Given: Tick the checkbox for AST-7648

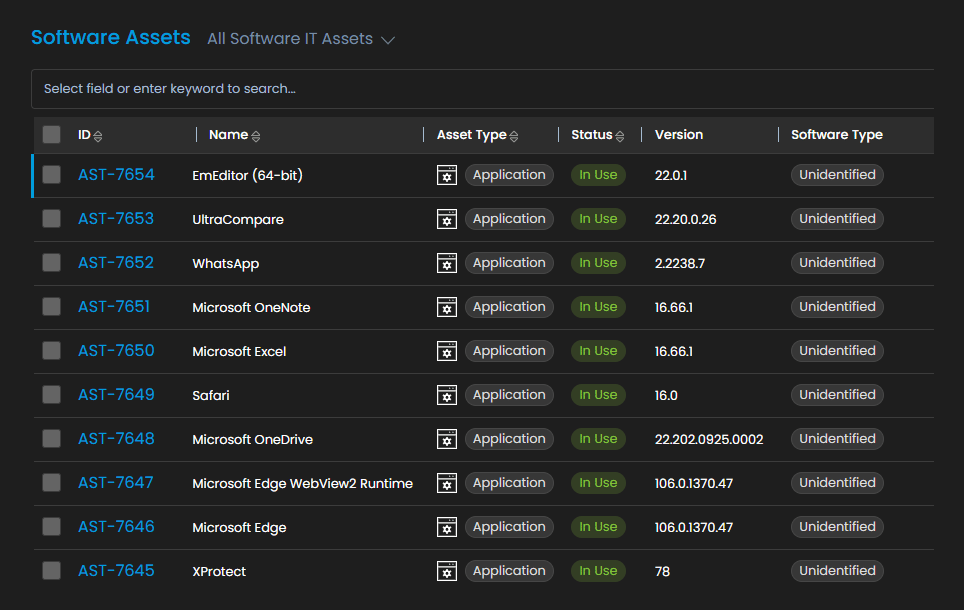Looking at the screenshot, I should (52, 438).
